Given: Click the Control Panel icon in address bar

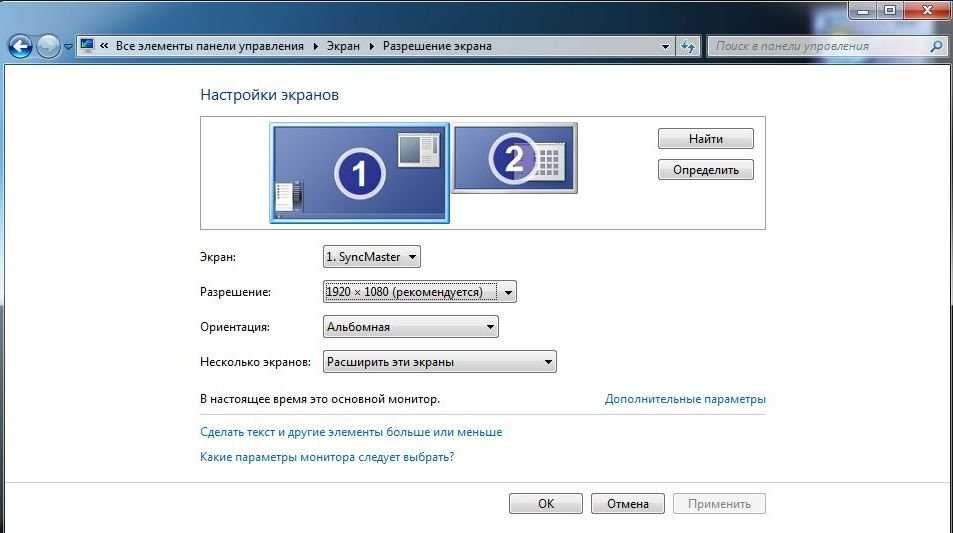Looking at the screenshot, I should 87,46.
